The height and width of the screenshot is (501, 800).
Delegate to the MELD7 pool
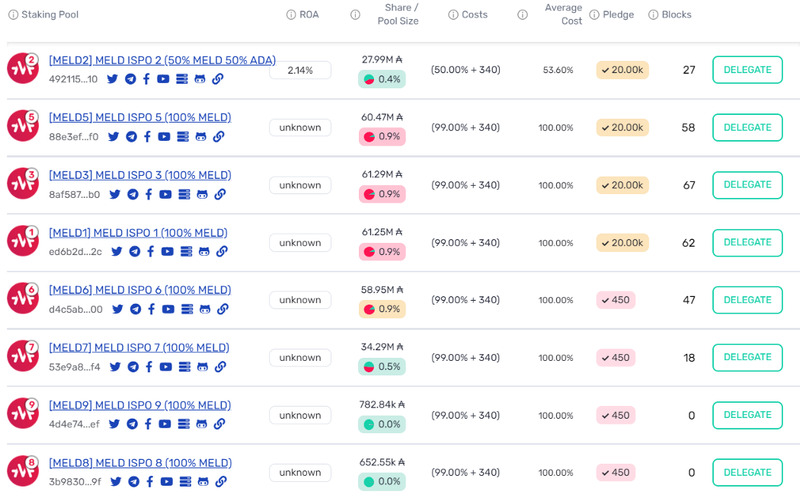(x=747, y=357)
